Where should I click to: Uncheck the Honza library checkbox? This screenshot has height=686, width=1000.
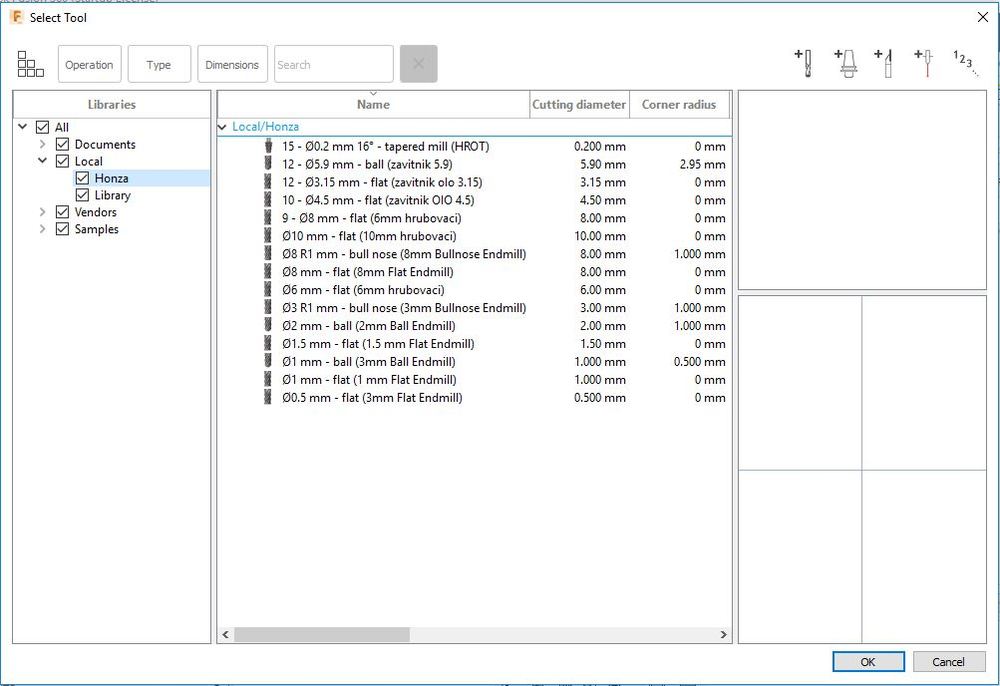pyautogui.click(x=83, y=178)
